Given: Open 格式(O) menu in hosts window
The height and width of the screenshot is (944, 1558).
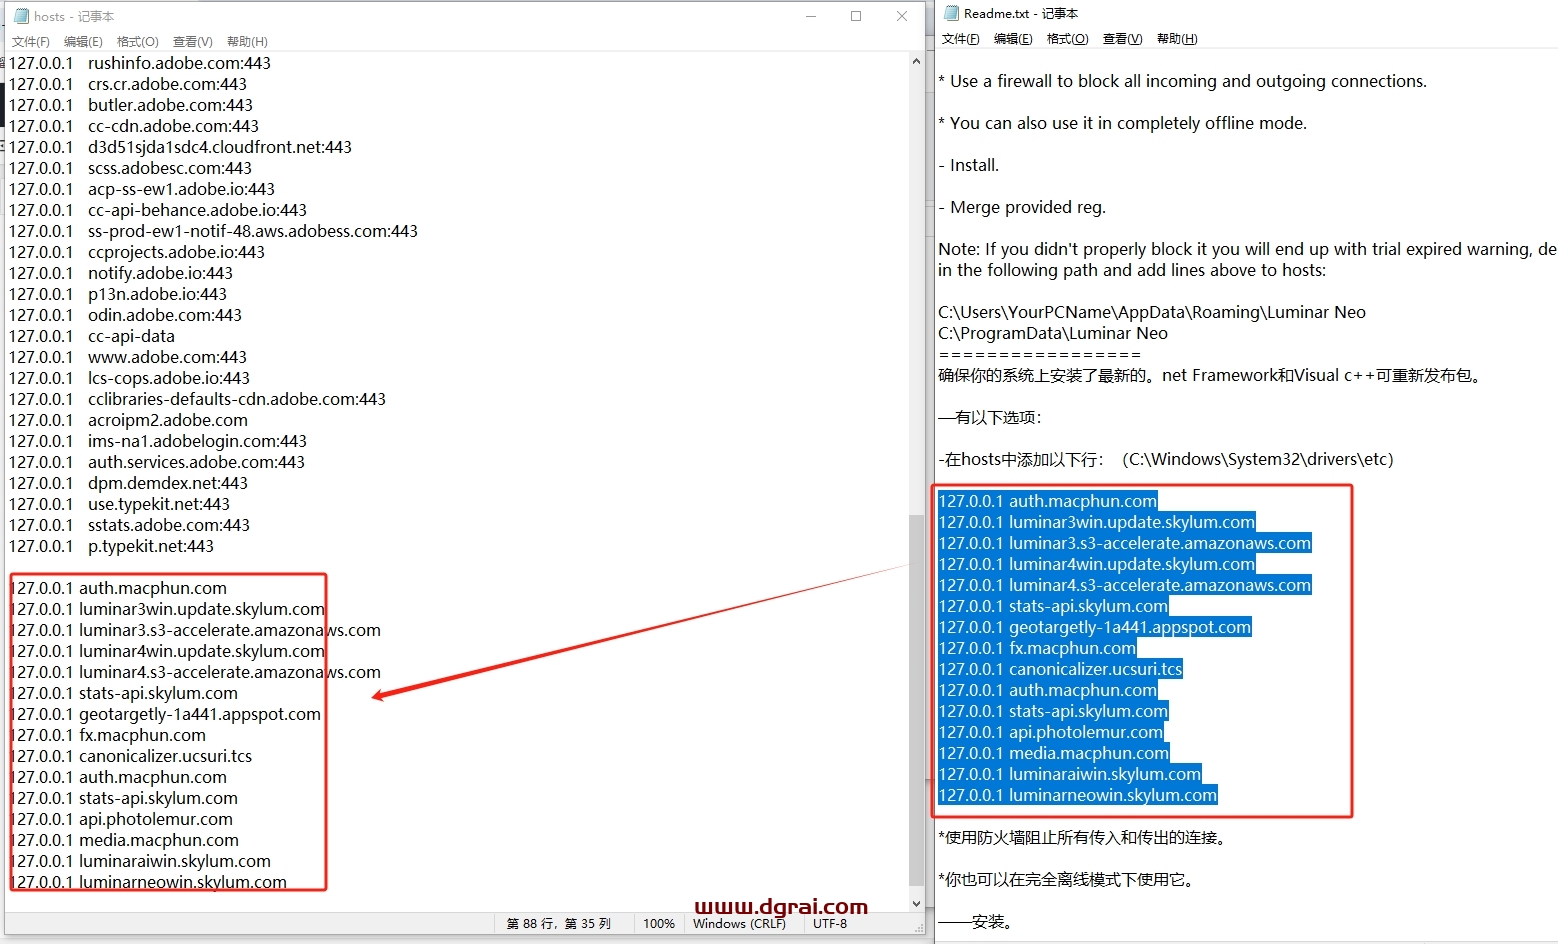Looking at the screenshot, I should pyautogui.click(x=137, y=41).
